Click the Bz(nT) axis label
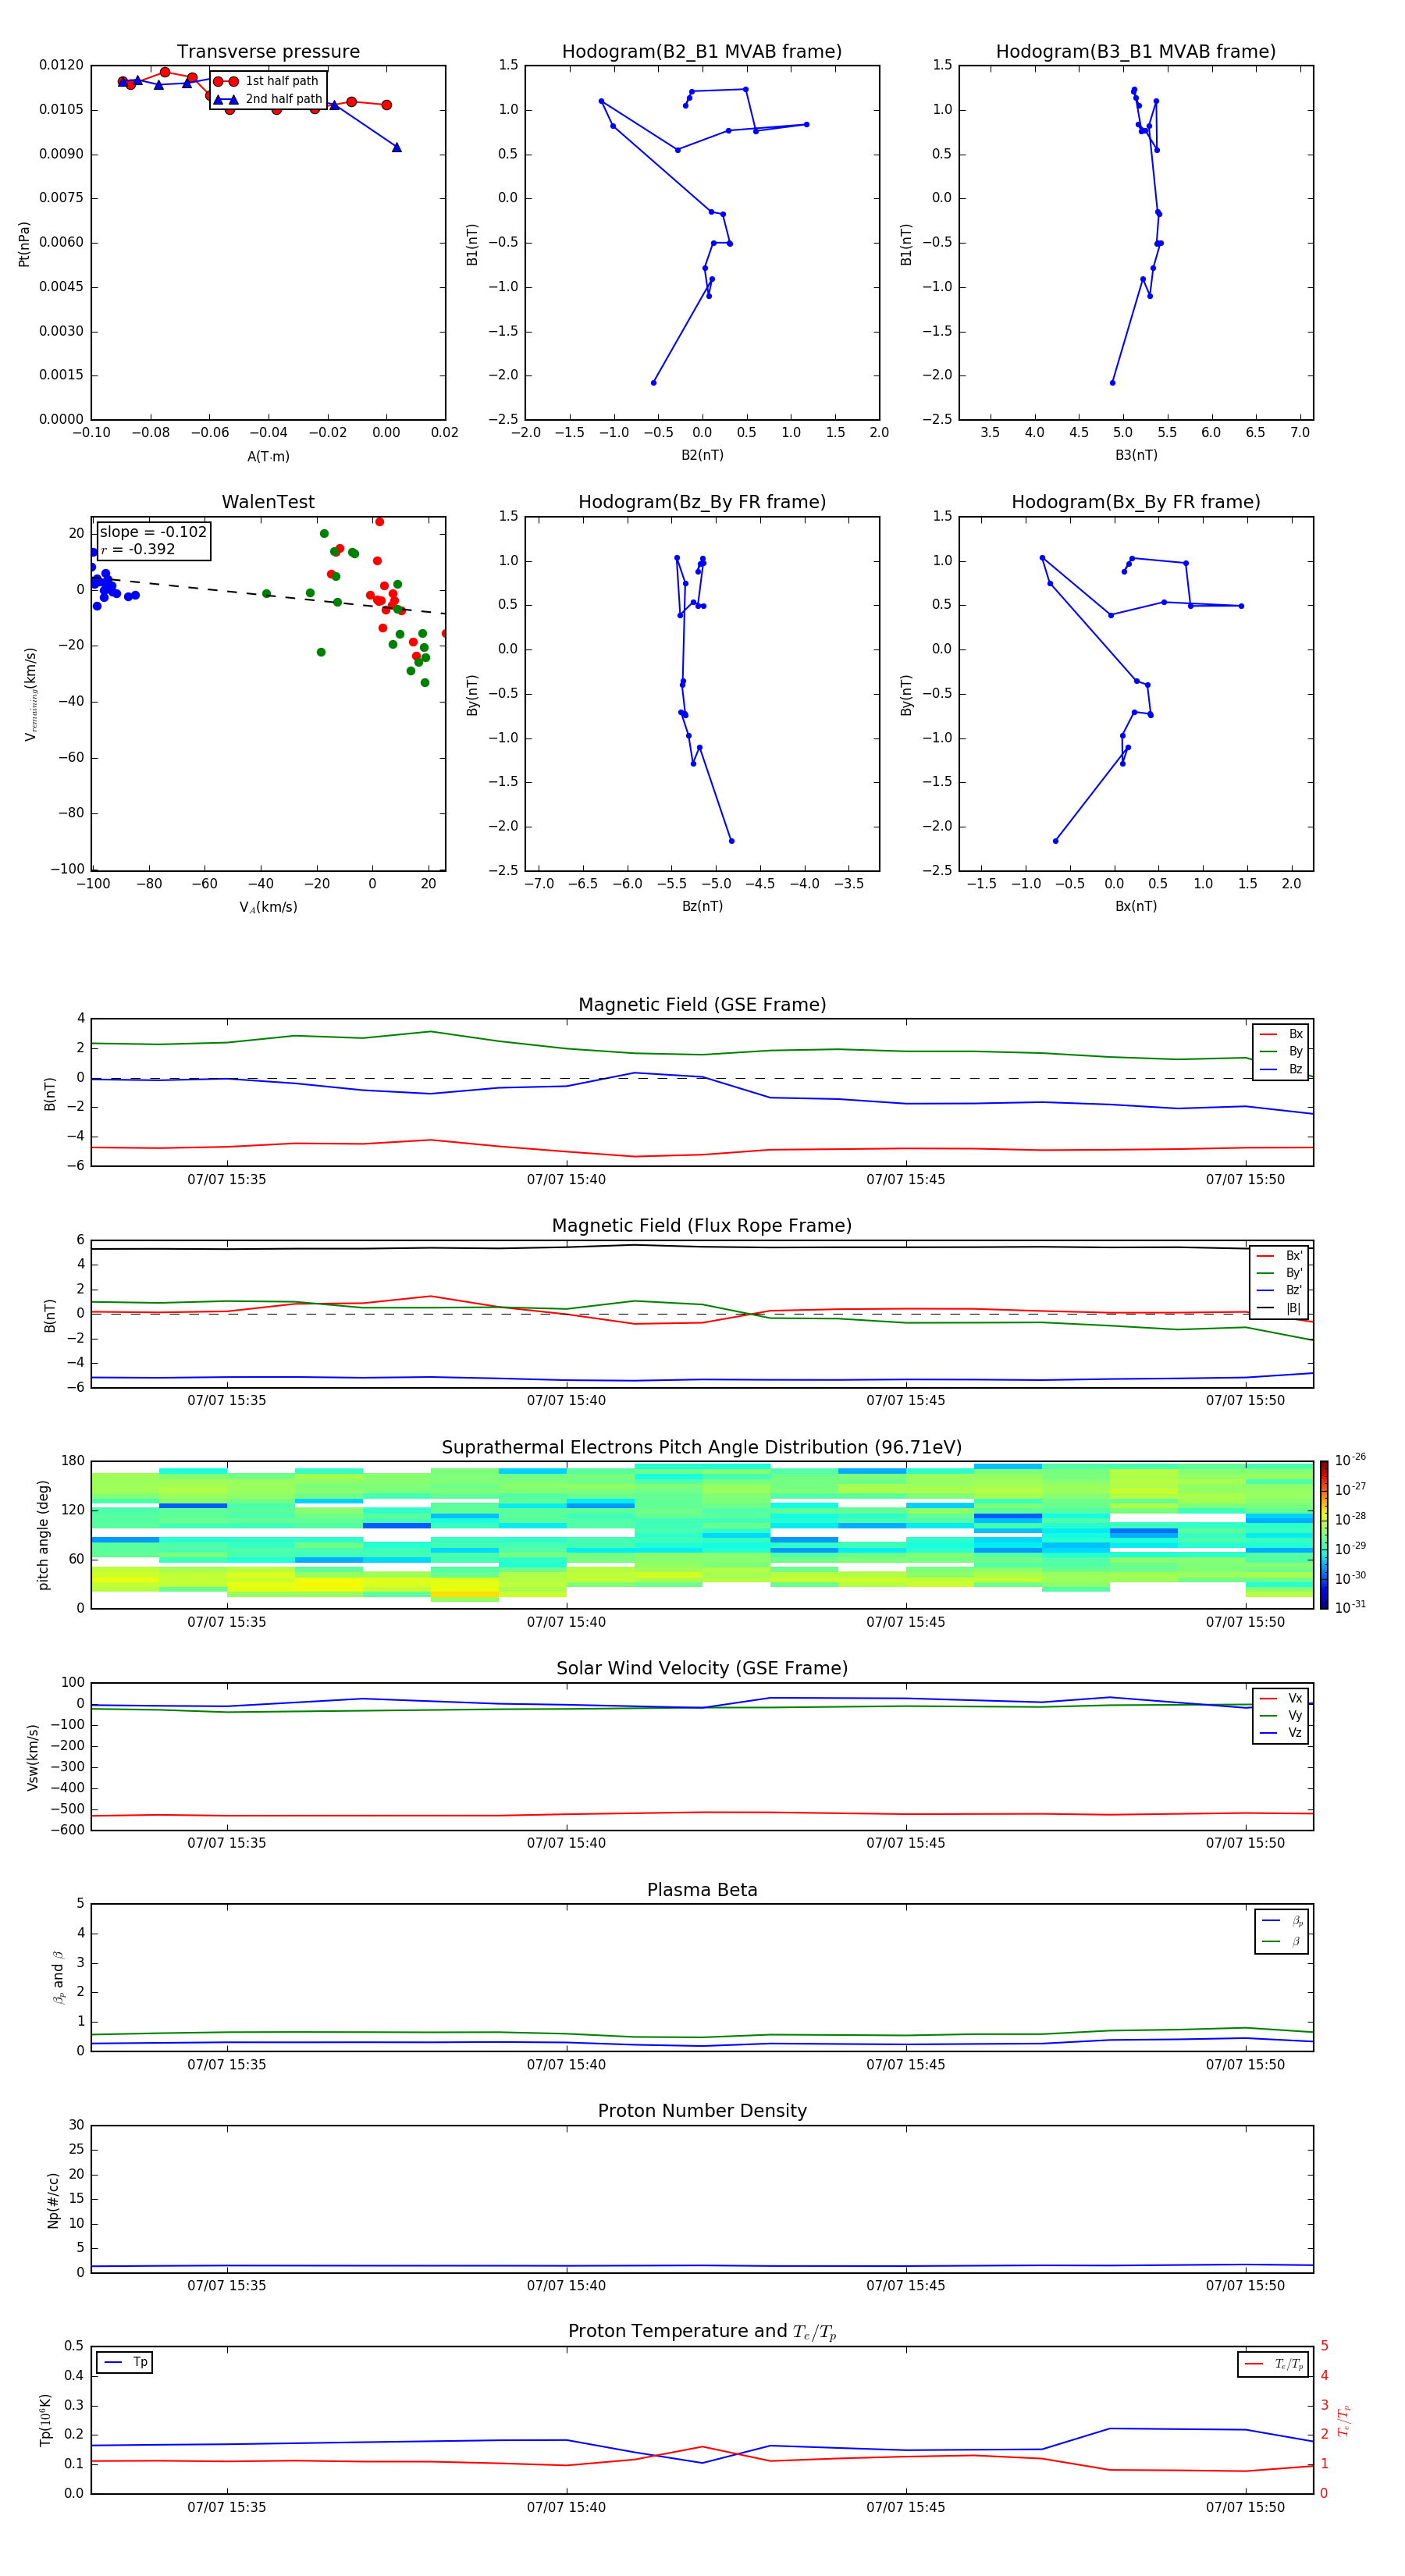 pyautogui.click(x=702, y=906)
